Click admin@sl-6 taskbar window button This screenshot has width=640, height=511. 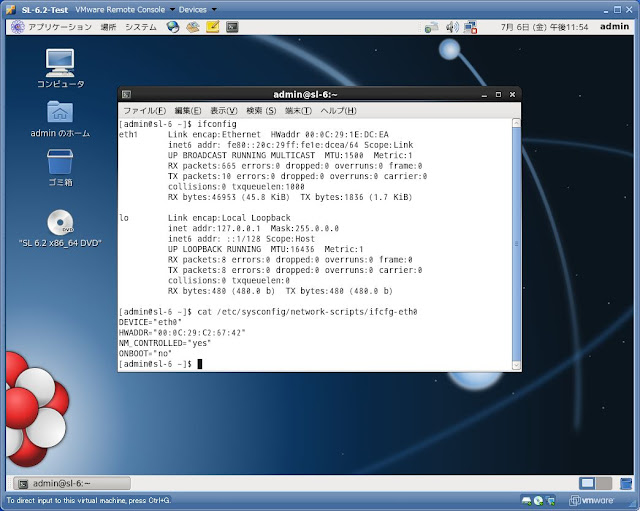click(72, 484)
